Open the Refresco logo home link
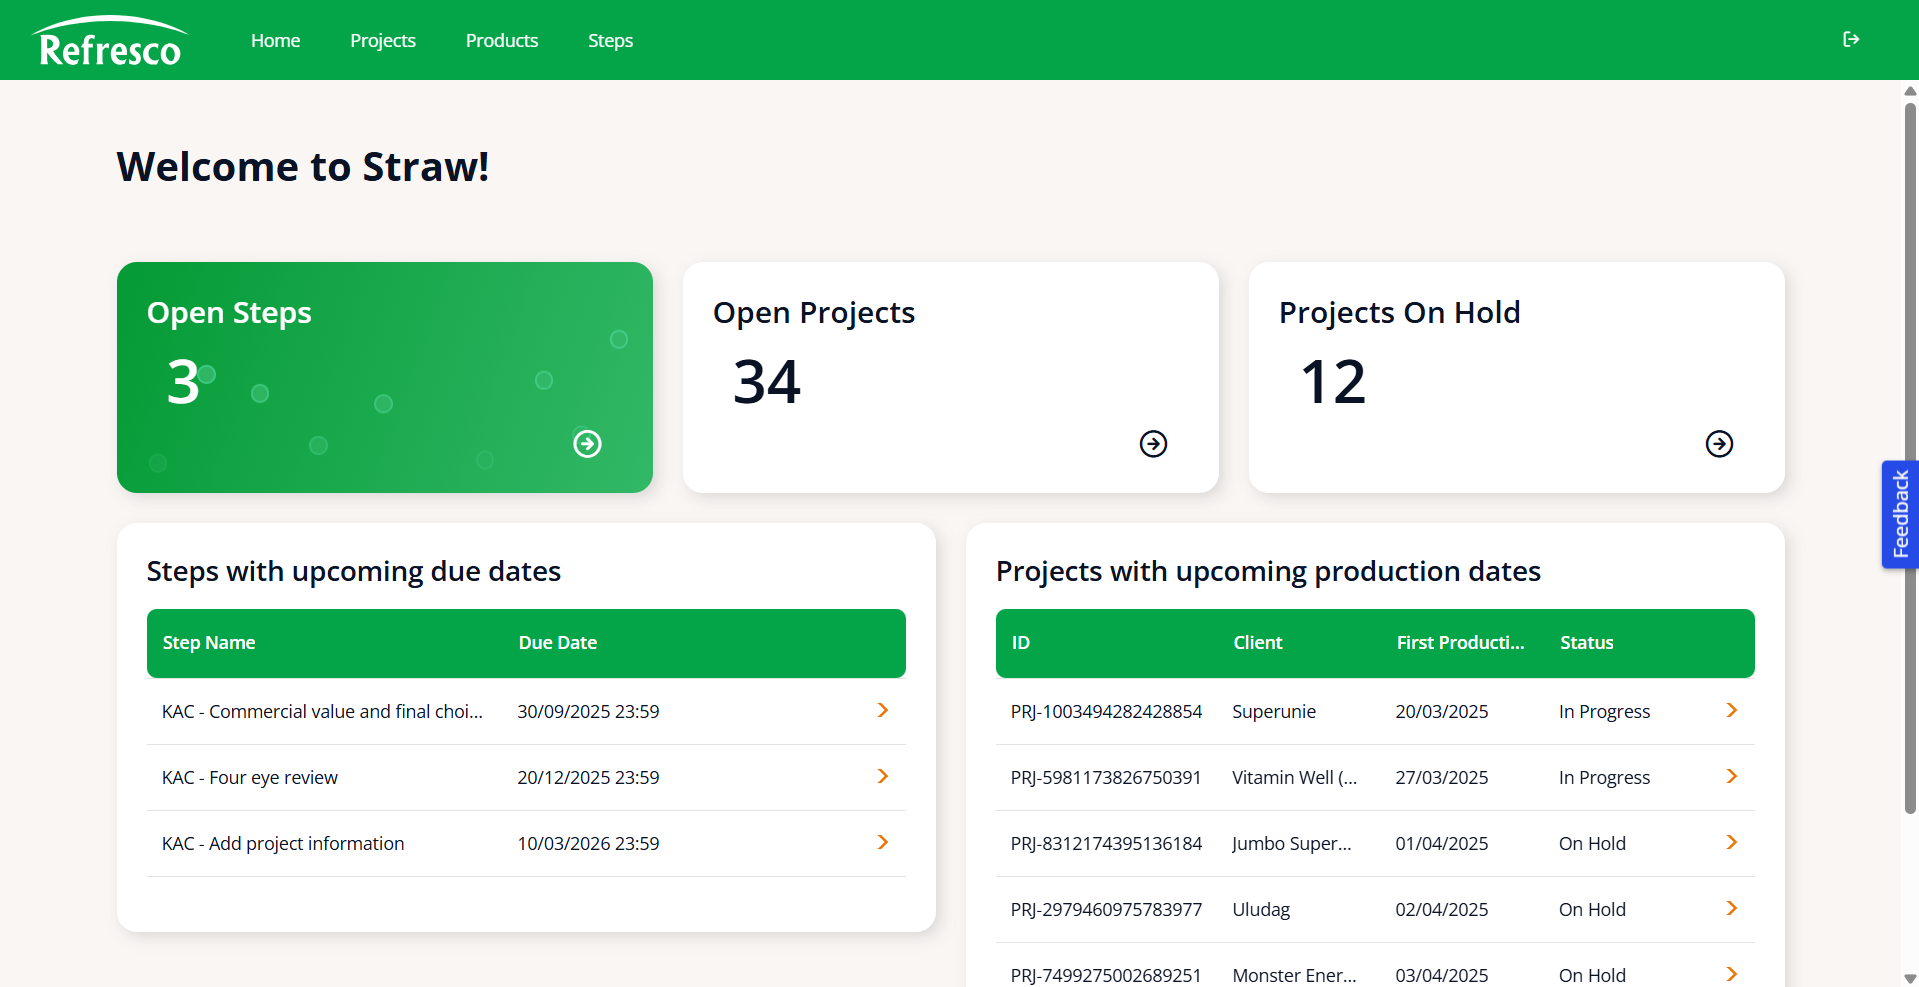The width and height of the screenshot is (1919, 987). 110,42
